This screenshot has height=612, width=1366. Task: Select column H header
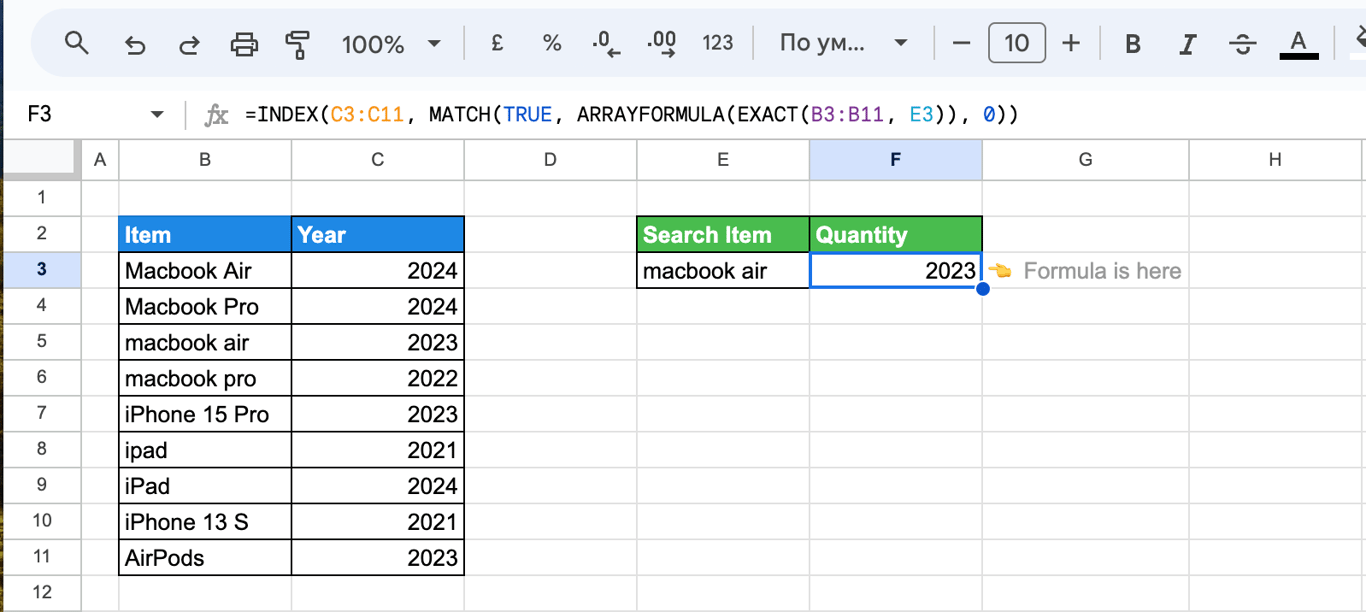pyautogui.click(x=1275, y=160)
